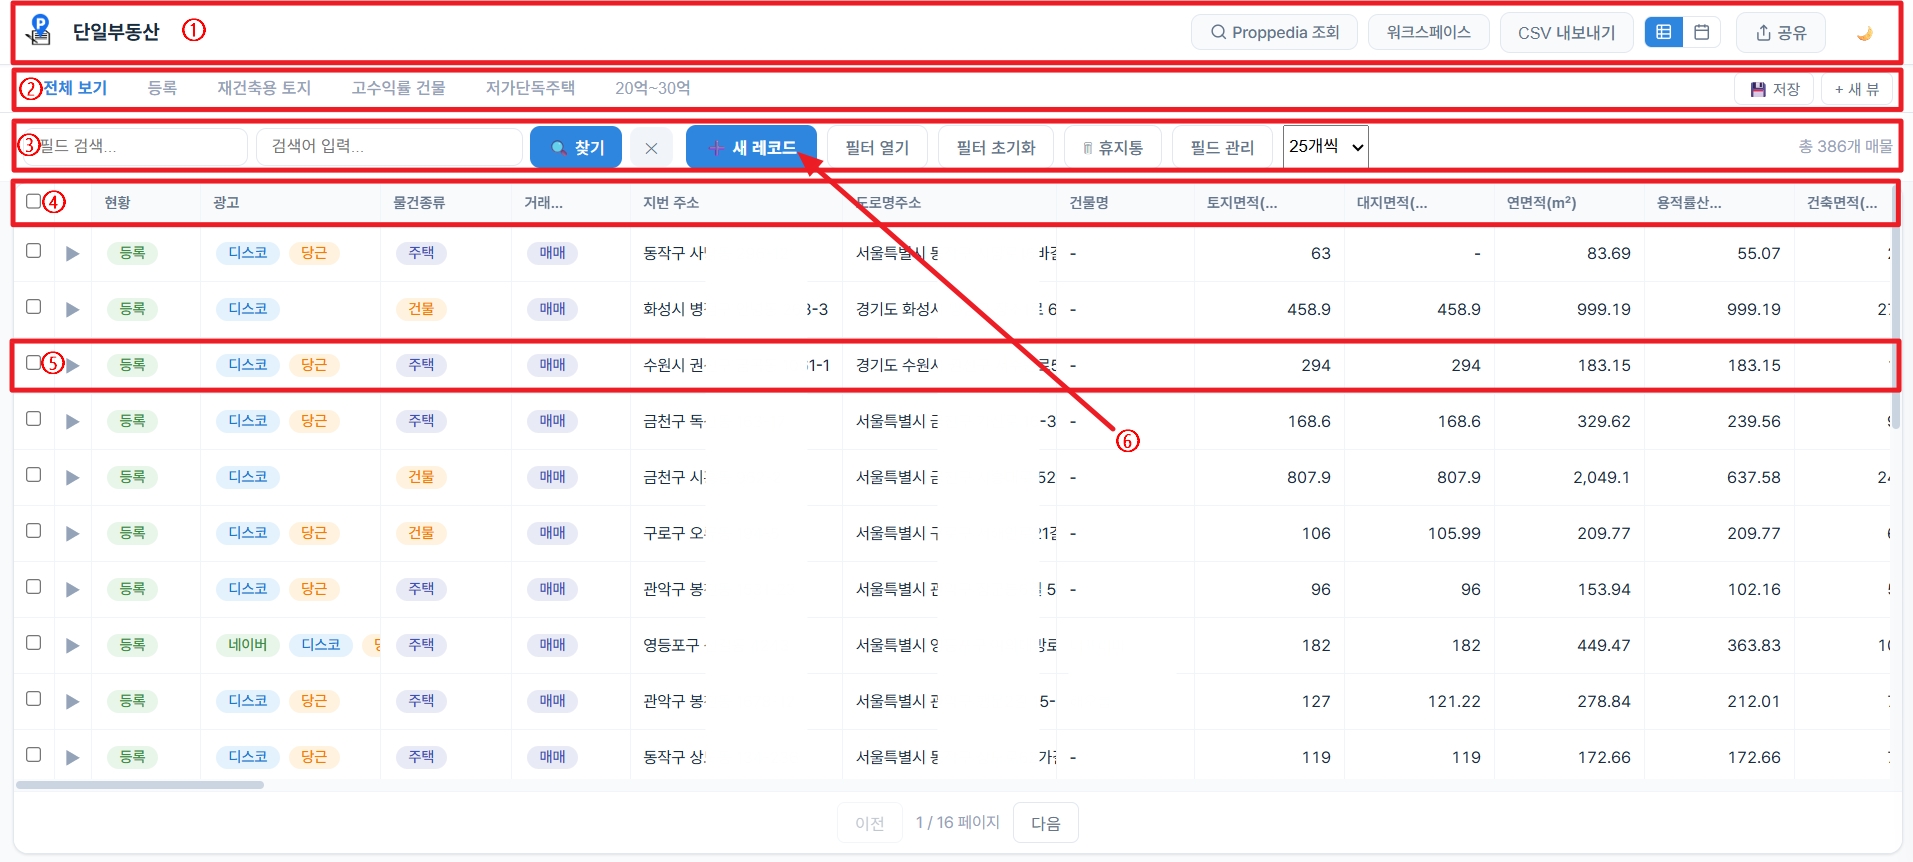Image resolution: width=1913 pixels, height=862 pixels.
Task: Open 20억~30억 tab
Action: point(652,88)
